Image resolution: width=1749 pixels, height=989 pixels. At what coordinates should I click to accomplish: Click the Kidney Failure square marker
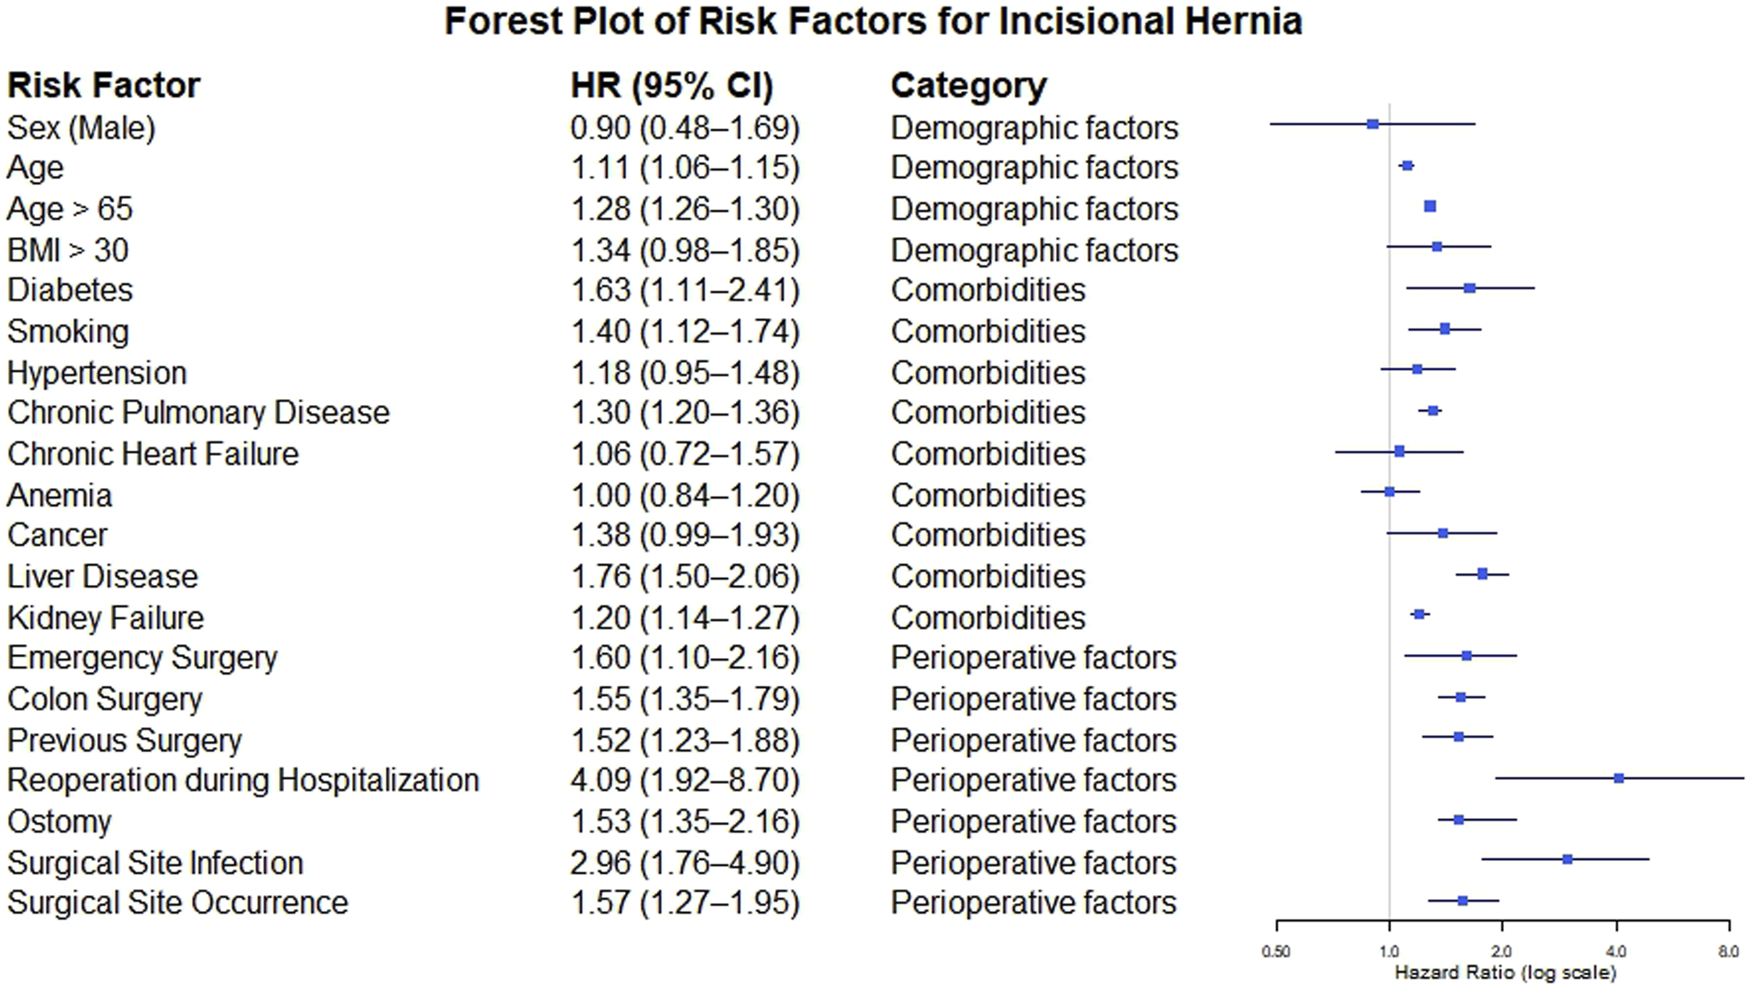tap(1419, 614)
